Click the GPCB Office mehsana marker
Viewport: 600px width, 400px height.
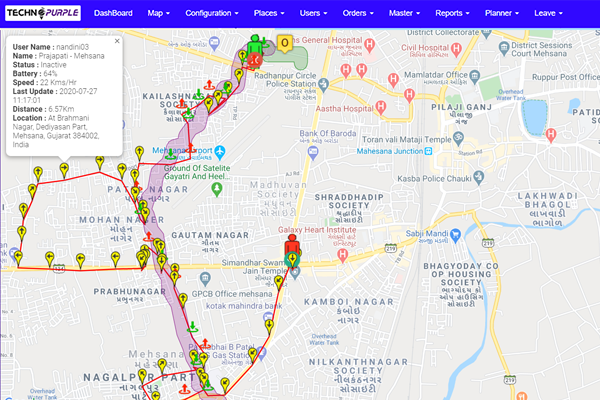205,279
